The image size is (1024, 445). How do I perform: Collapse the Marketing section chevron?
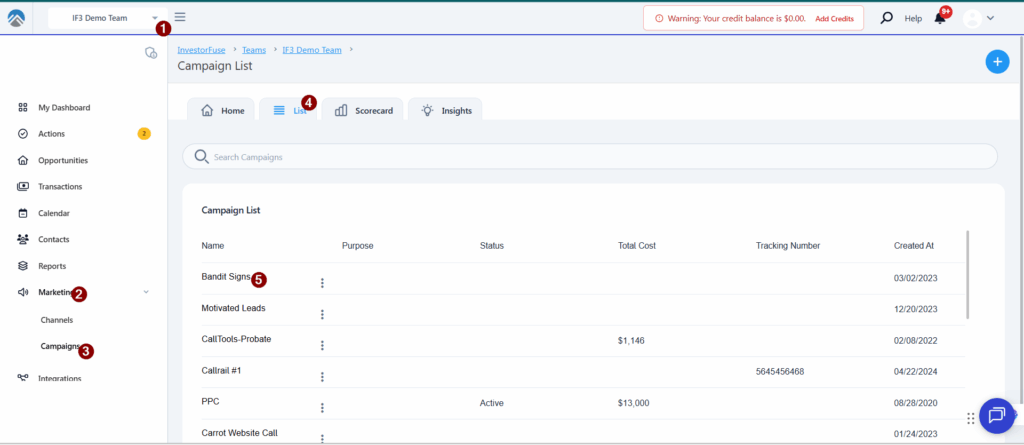(147, 292)
